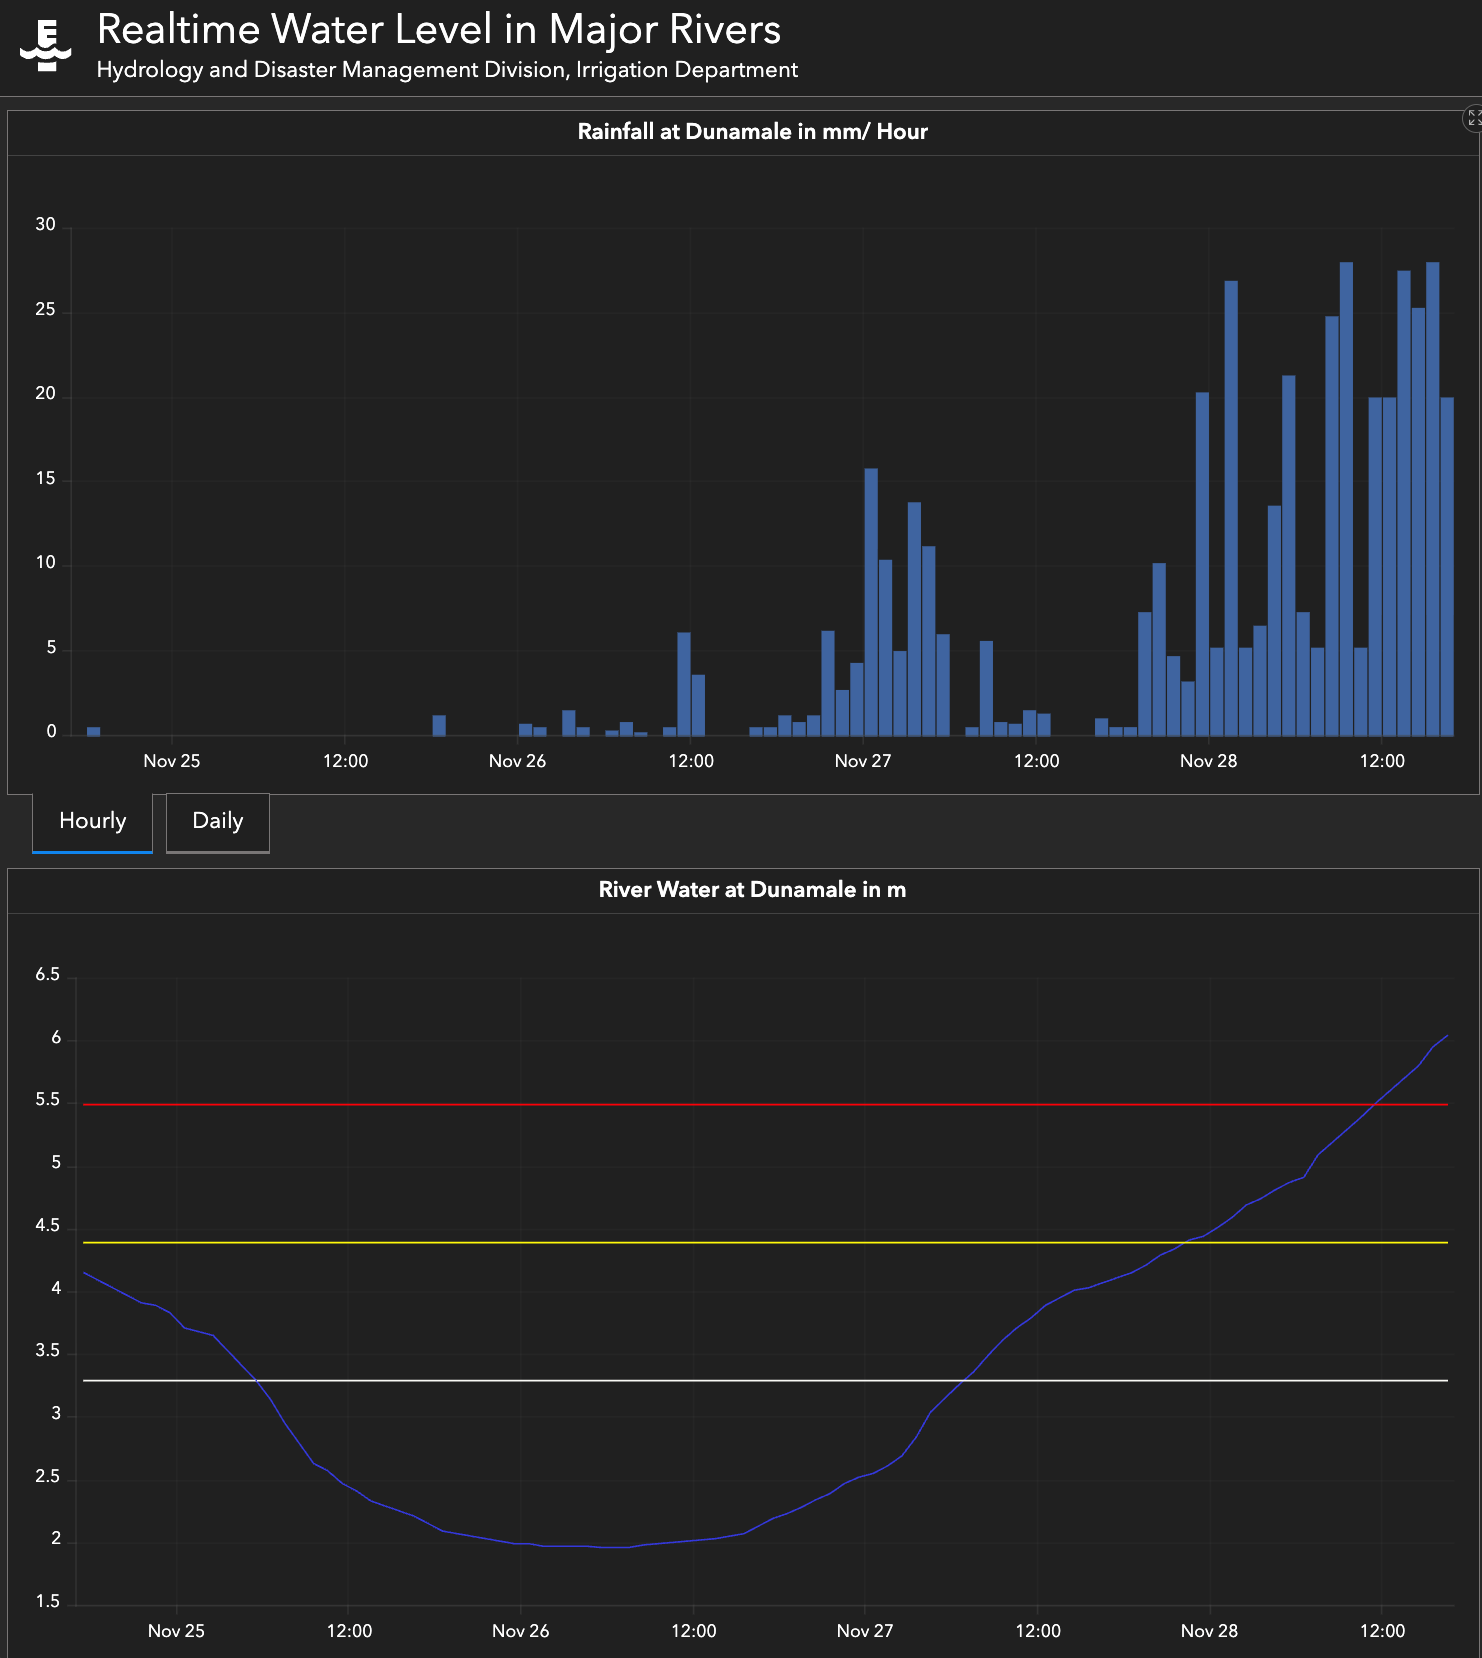Click the red flood level line

pos(766,1104)
